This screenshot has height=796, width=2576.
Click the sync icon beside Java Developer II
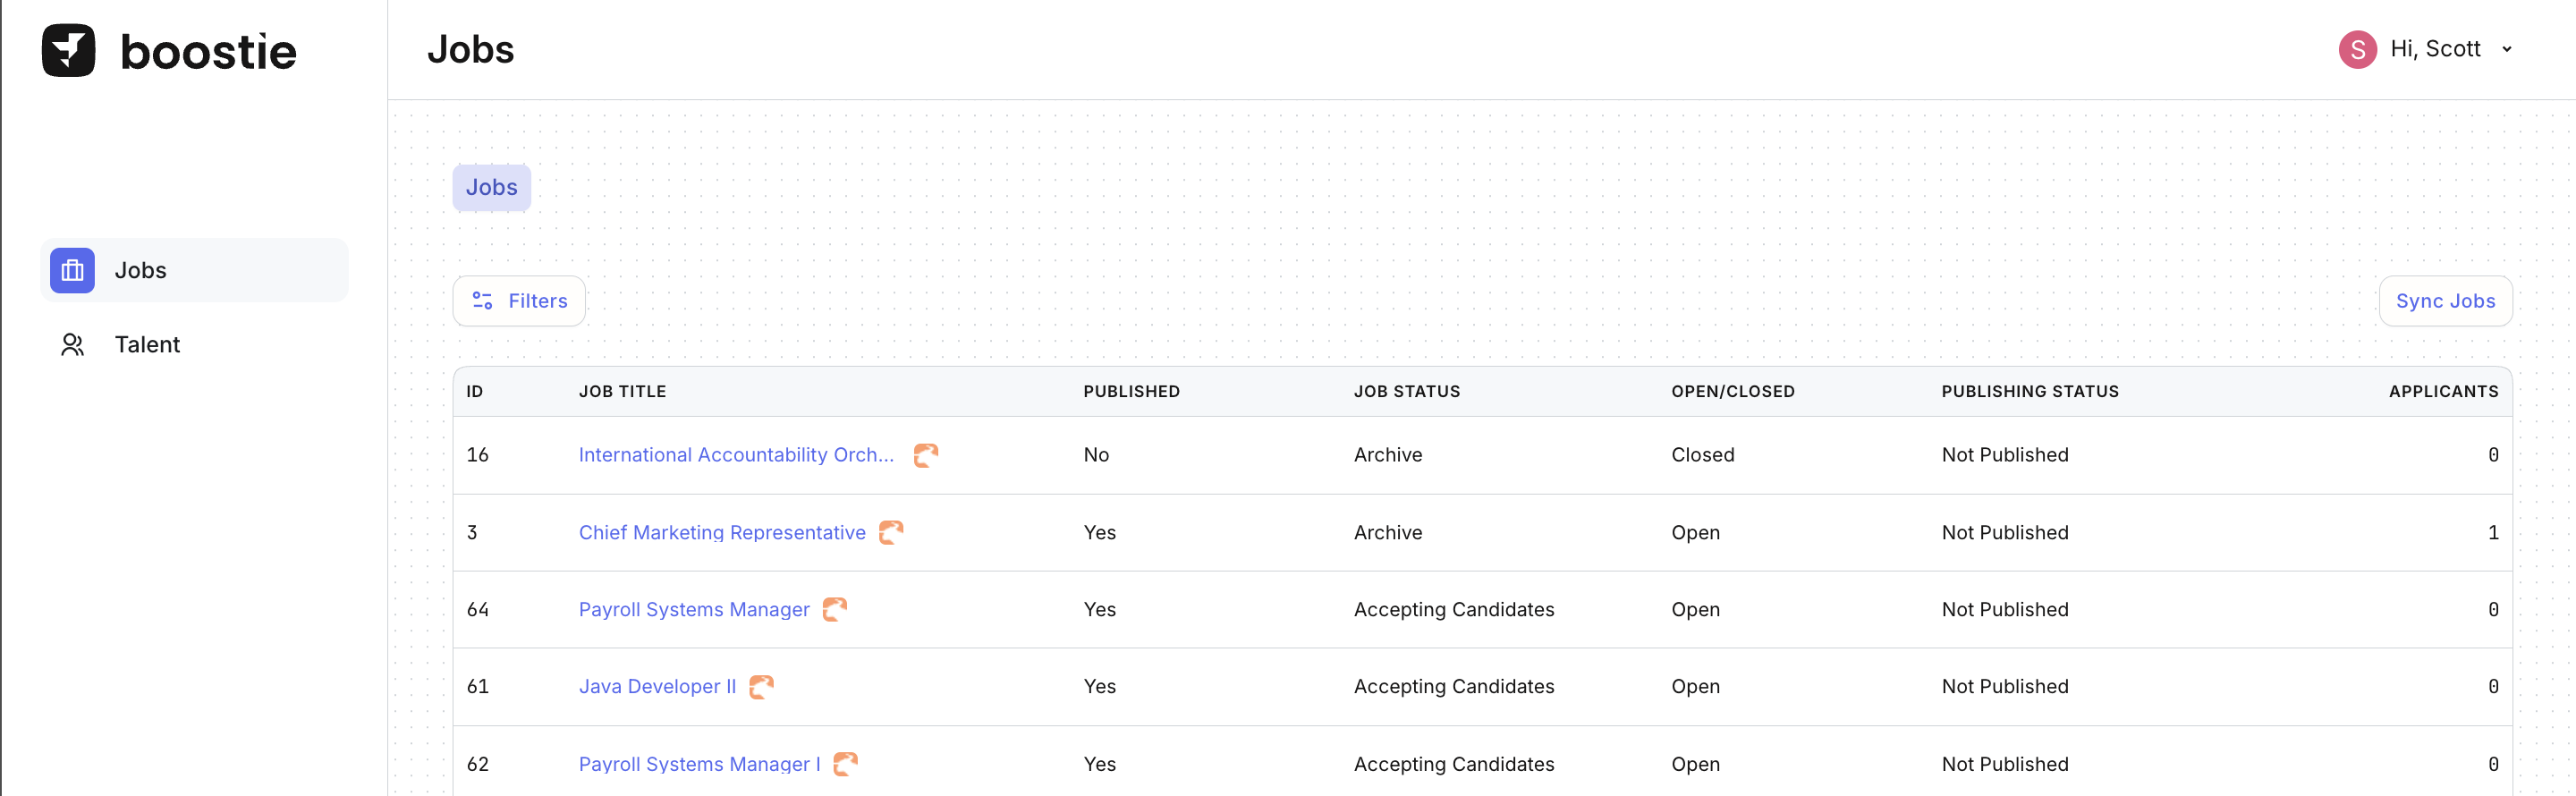(x=761, y=687)
